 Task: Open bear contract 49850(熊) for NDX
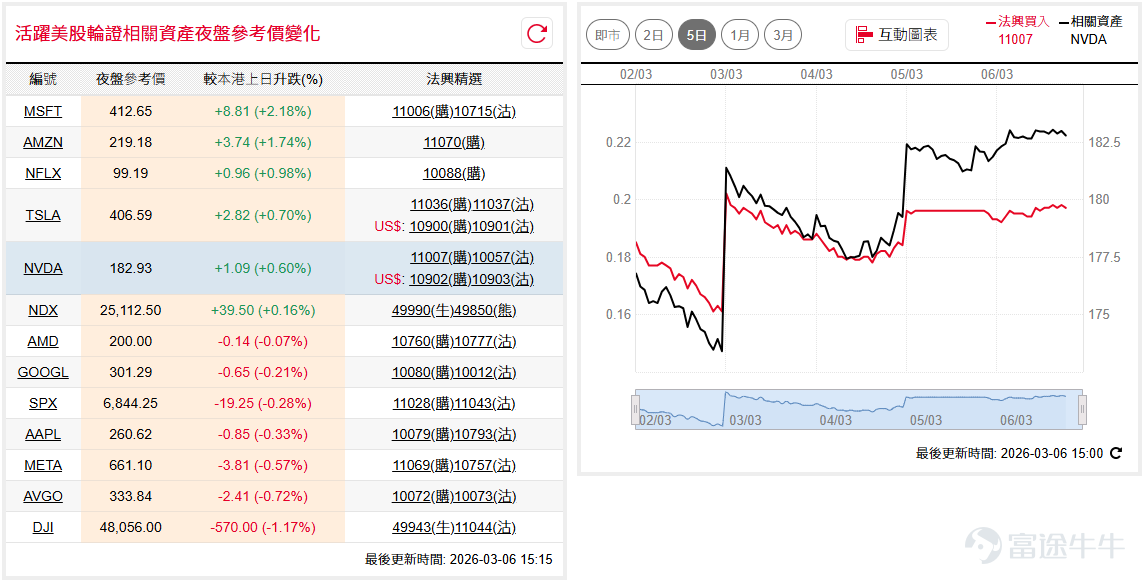coord(486,310)
